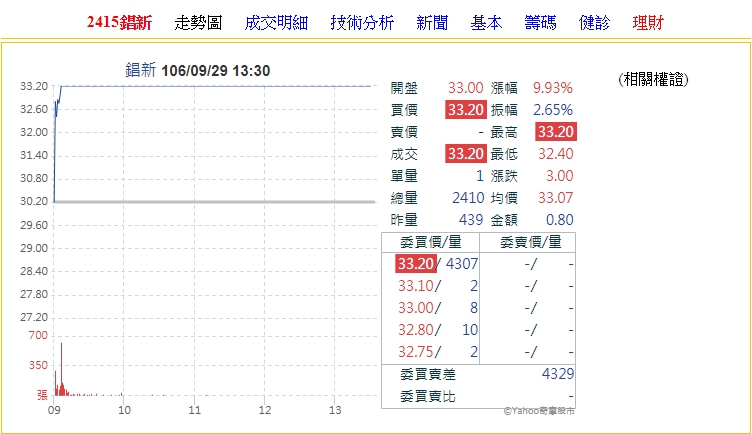The height and width of the screenshot is (434, 752).
Task: Click the 700 volume axis label
Action: 38,335
